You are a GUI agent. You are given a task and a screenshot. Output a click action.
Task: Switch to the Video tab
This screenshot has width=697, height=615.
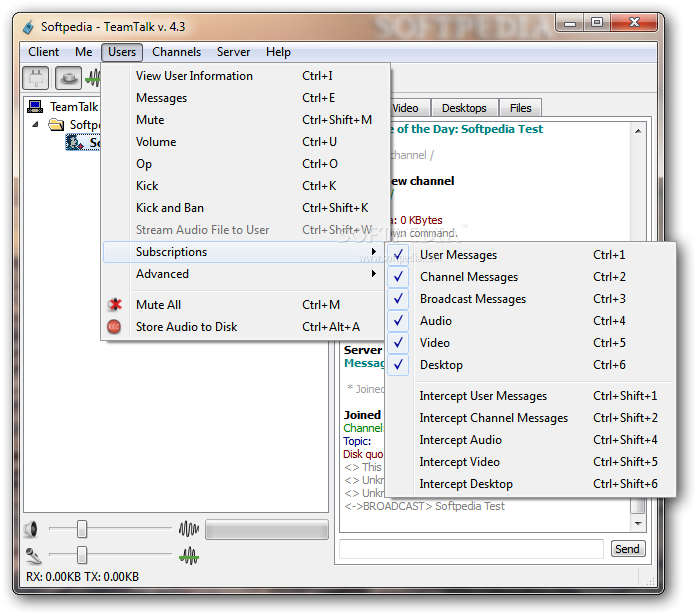[x=409, y=108]
